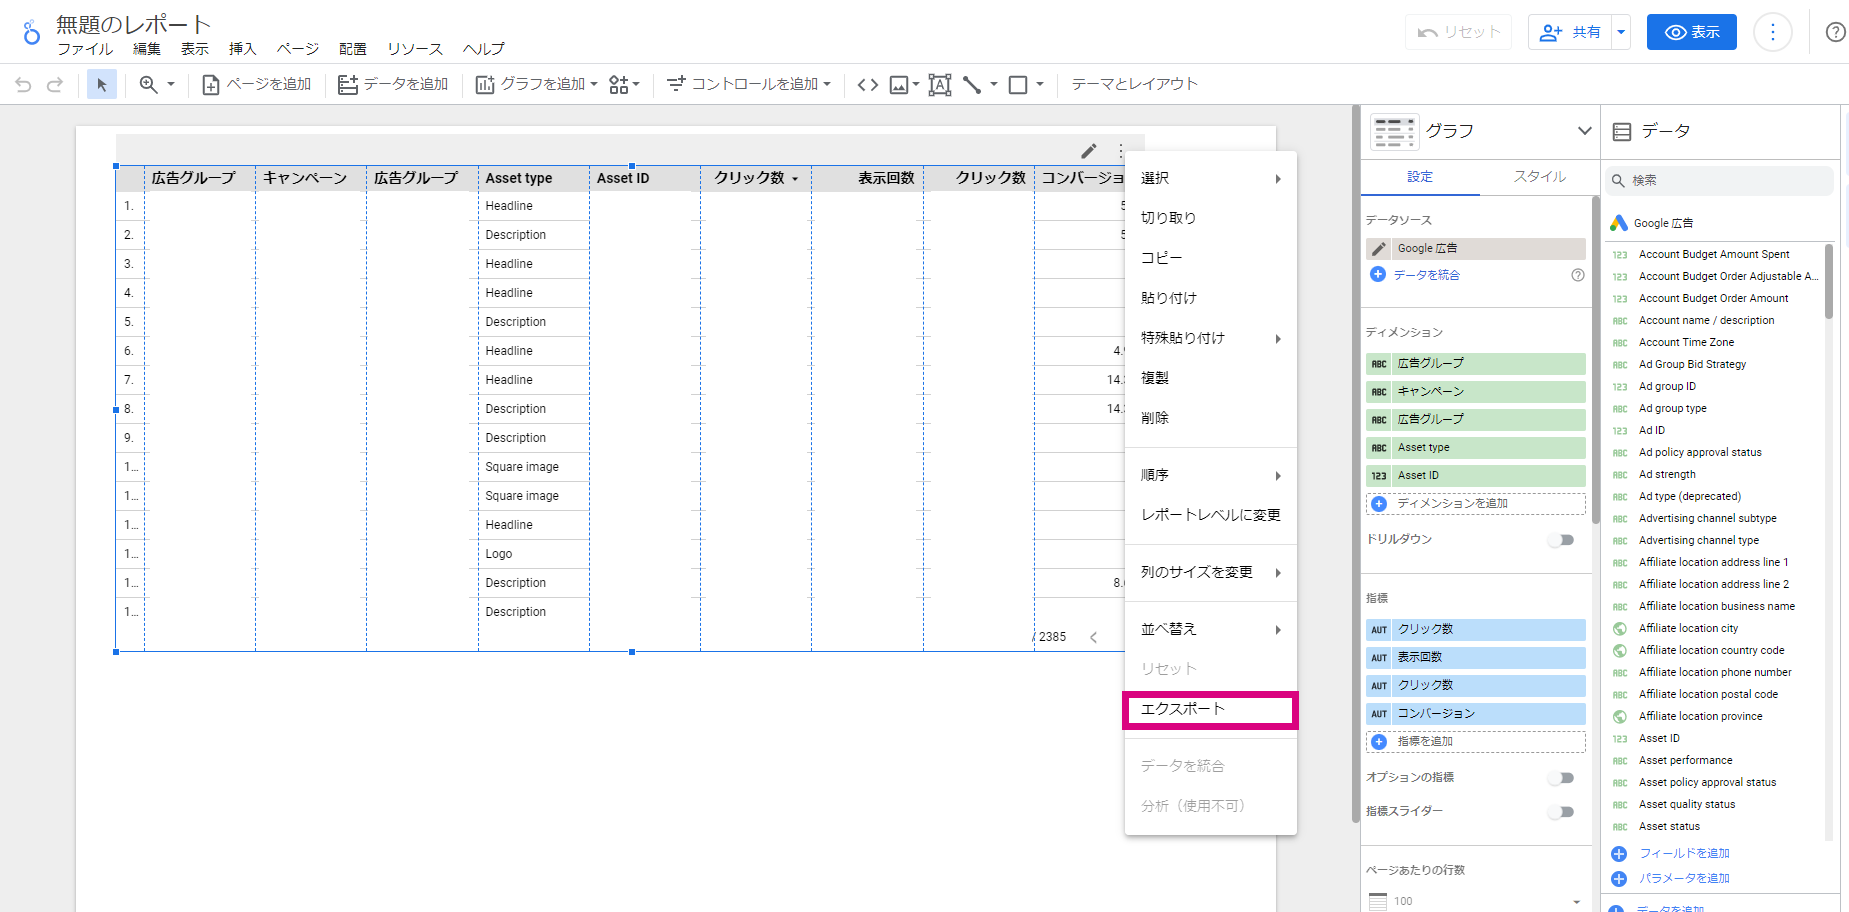1849x912 pixels.
Task: Choose エクスポート in the context menu
Action: coord(1211,709)
